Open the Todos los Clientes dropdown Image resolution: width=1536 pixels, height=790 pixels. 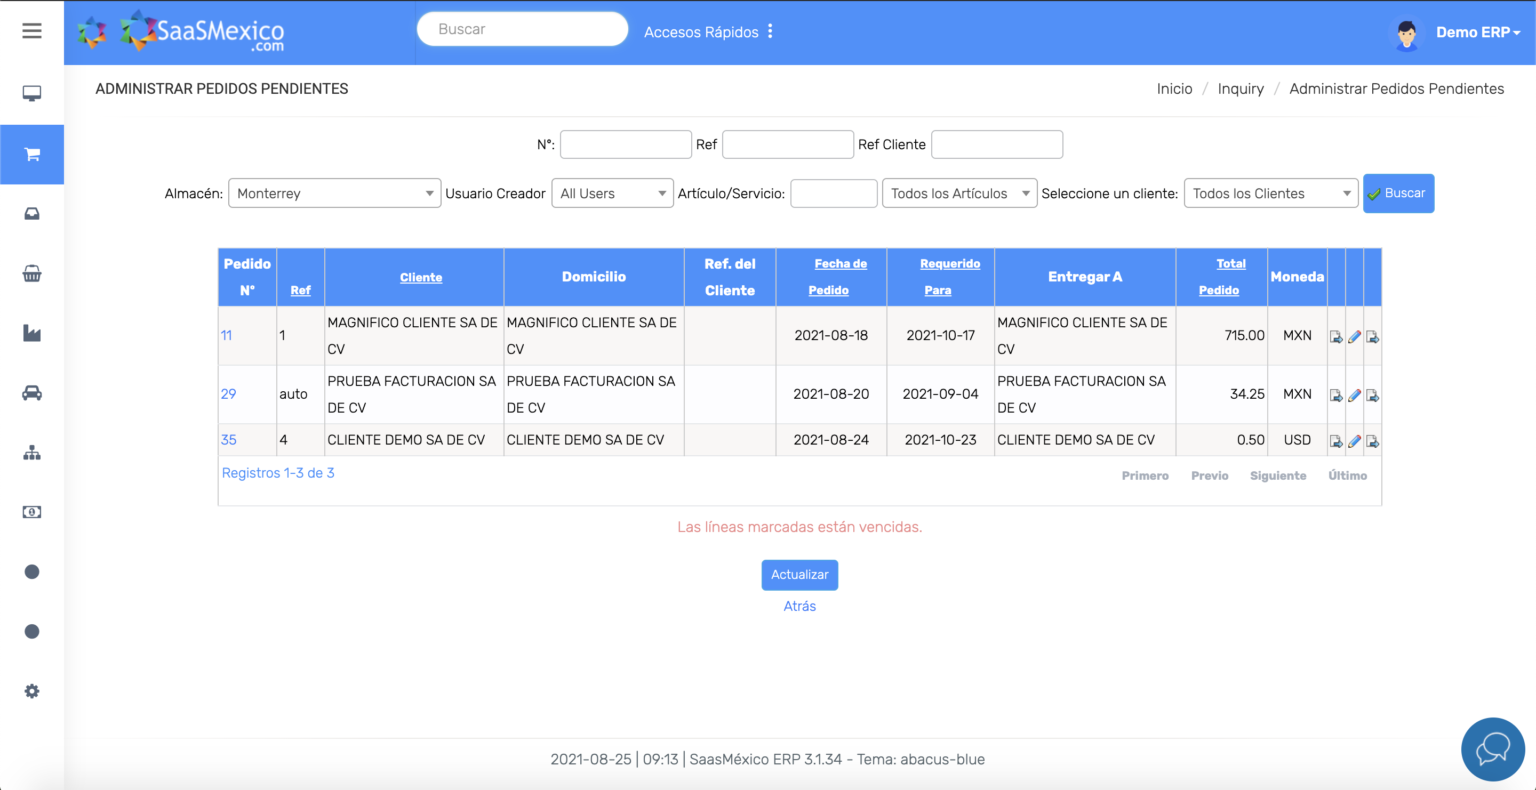tap(1271, 193)
